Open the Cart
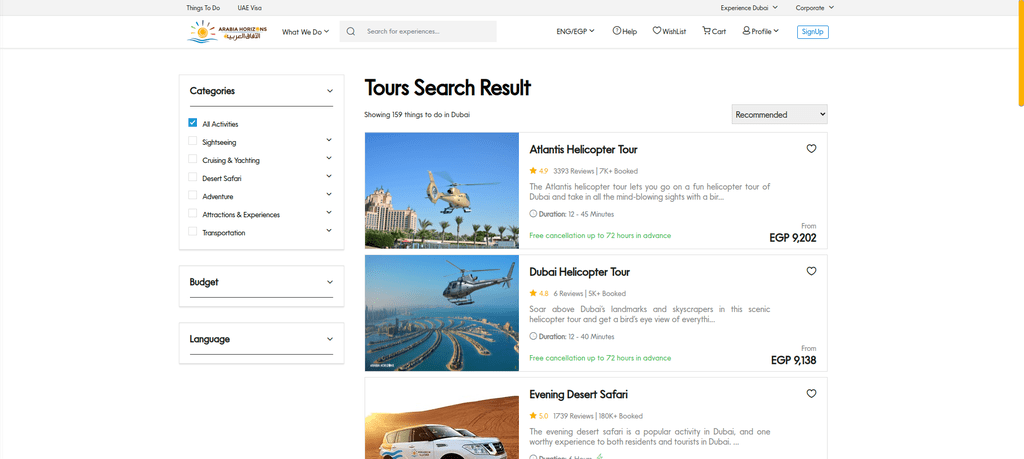Viewport: 1024px width, 459px height. point(714,31)
